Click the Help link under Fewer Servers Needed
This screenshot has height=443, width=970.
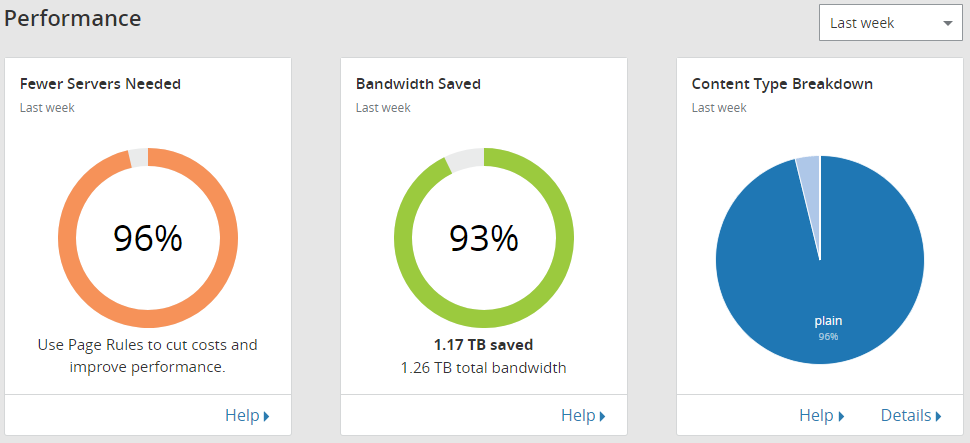click(x=246, y=415)
